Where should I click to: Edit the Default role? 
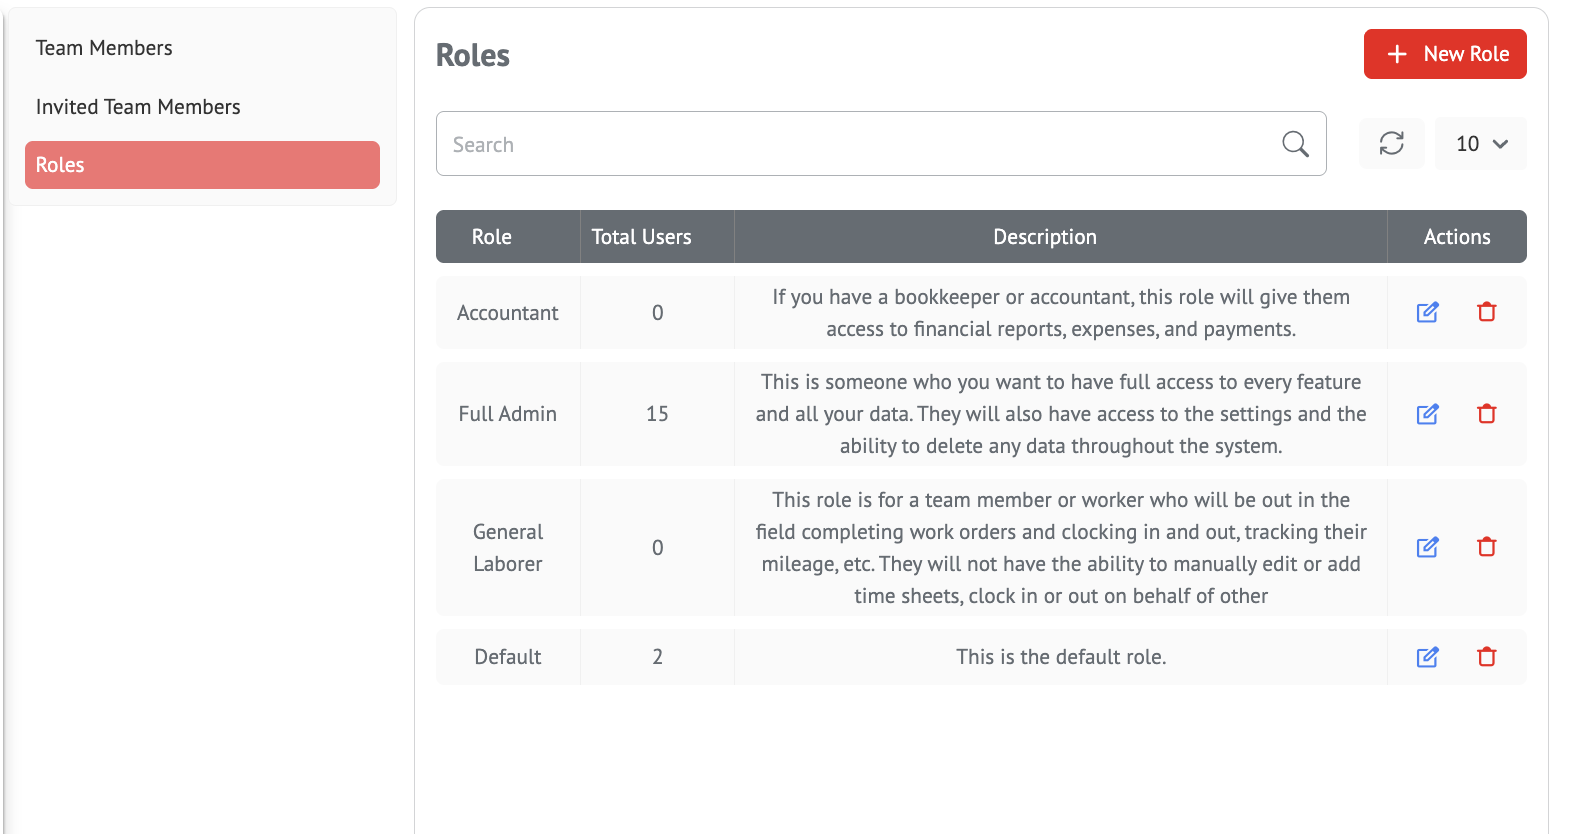pyautogui.click(x=1427, y=657)
